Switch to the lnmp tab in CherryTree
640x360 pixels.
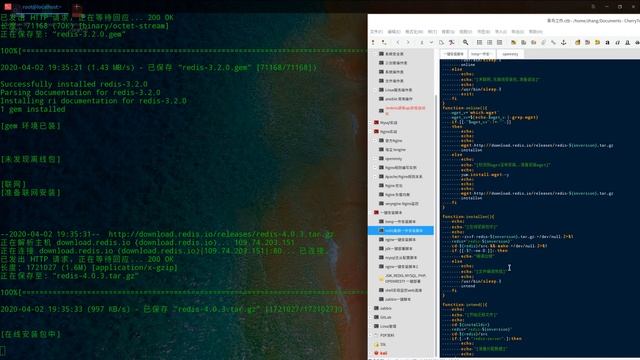pos(481,54)
